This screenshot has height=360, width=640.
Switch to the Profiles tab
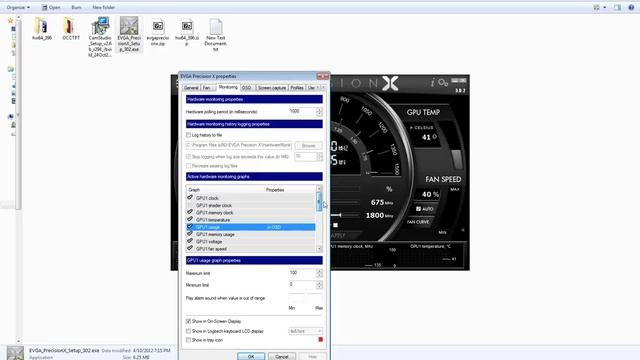point(297,88)
